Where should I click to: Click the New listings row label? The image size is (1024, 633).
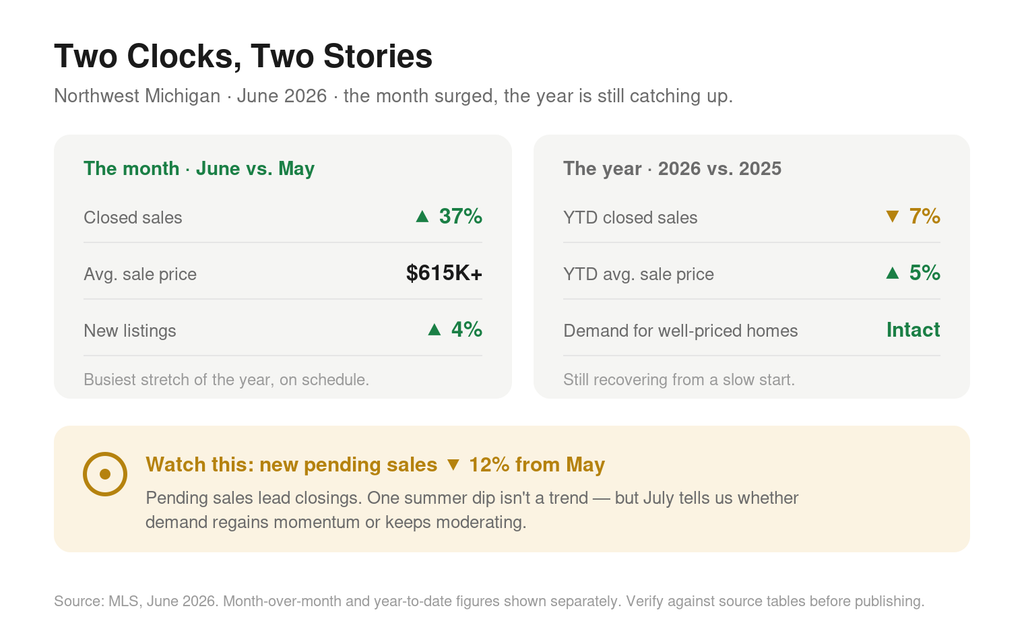point(130,331)
